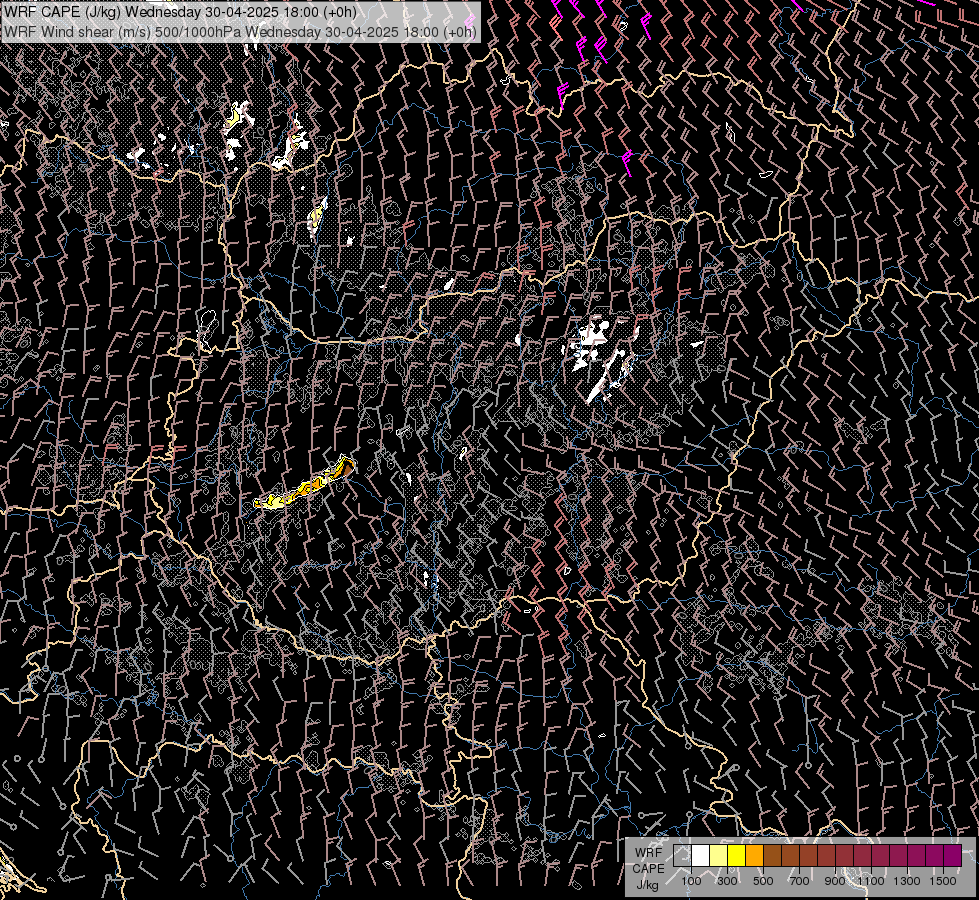Click the legend label 500
The height and width of the screenshot is (900, 979).
763,881
